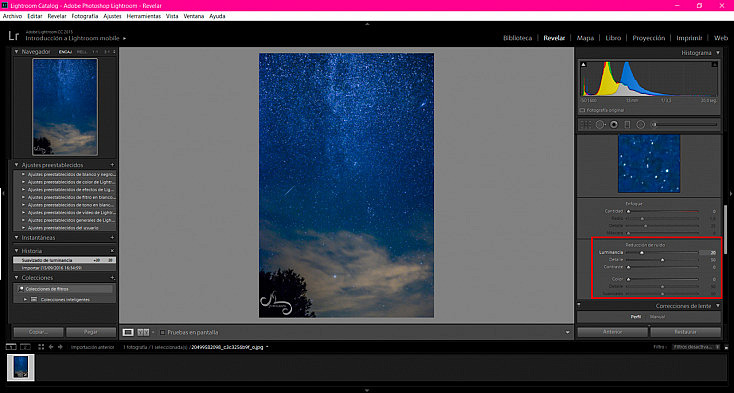Screen dimensions: 734x393
Task: Create a snapshot with Instantáneas plus icon
Action: click(x=112, y=238)
